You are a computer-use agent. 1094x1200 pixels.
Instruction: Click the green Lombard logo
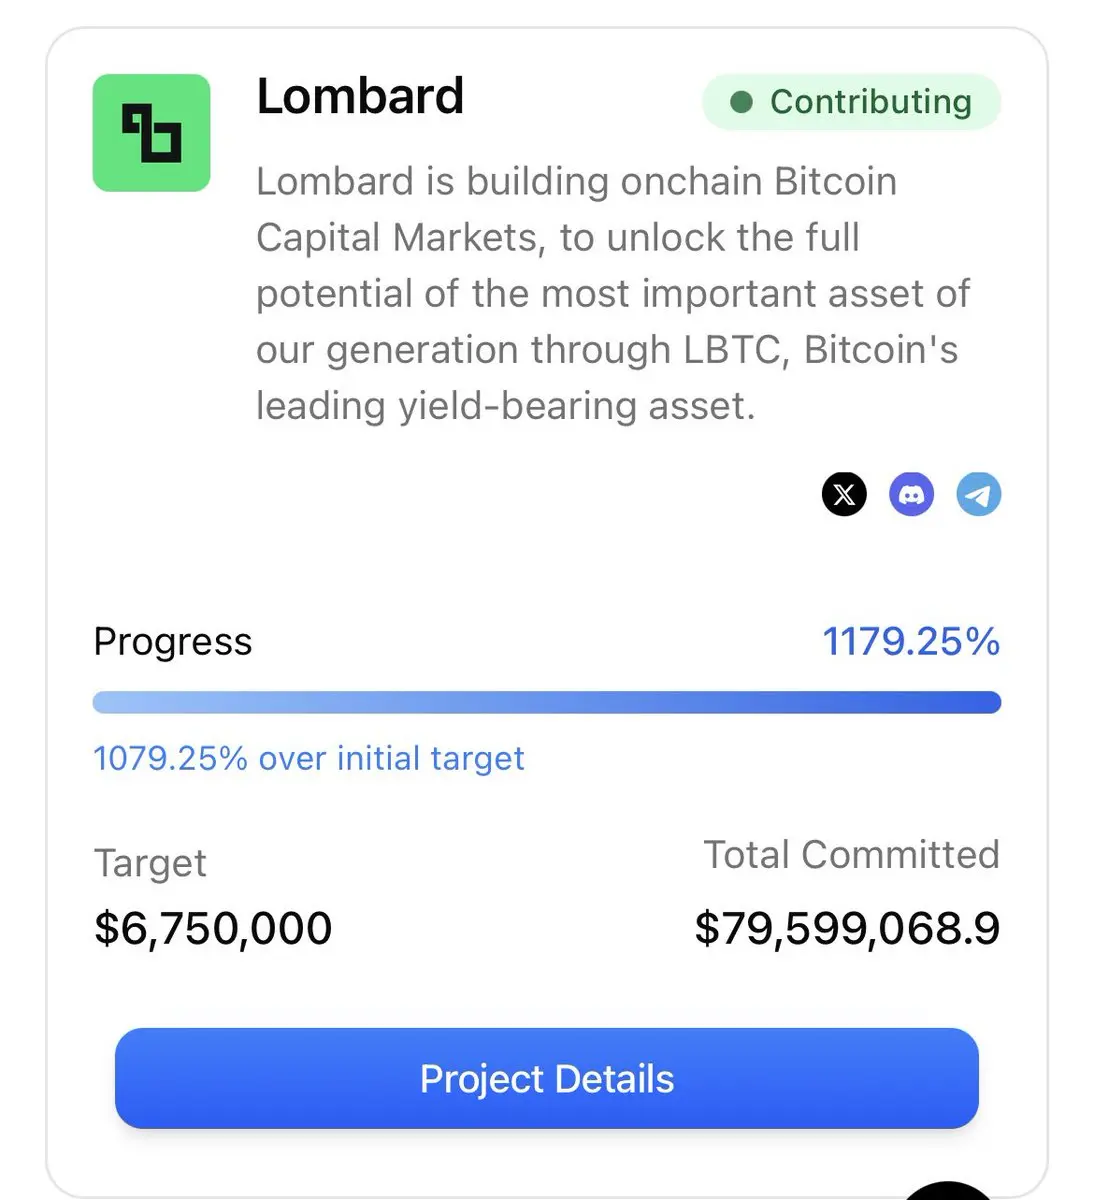(151, 133)
